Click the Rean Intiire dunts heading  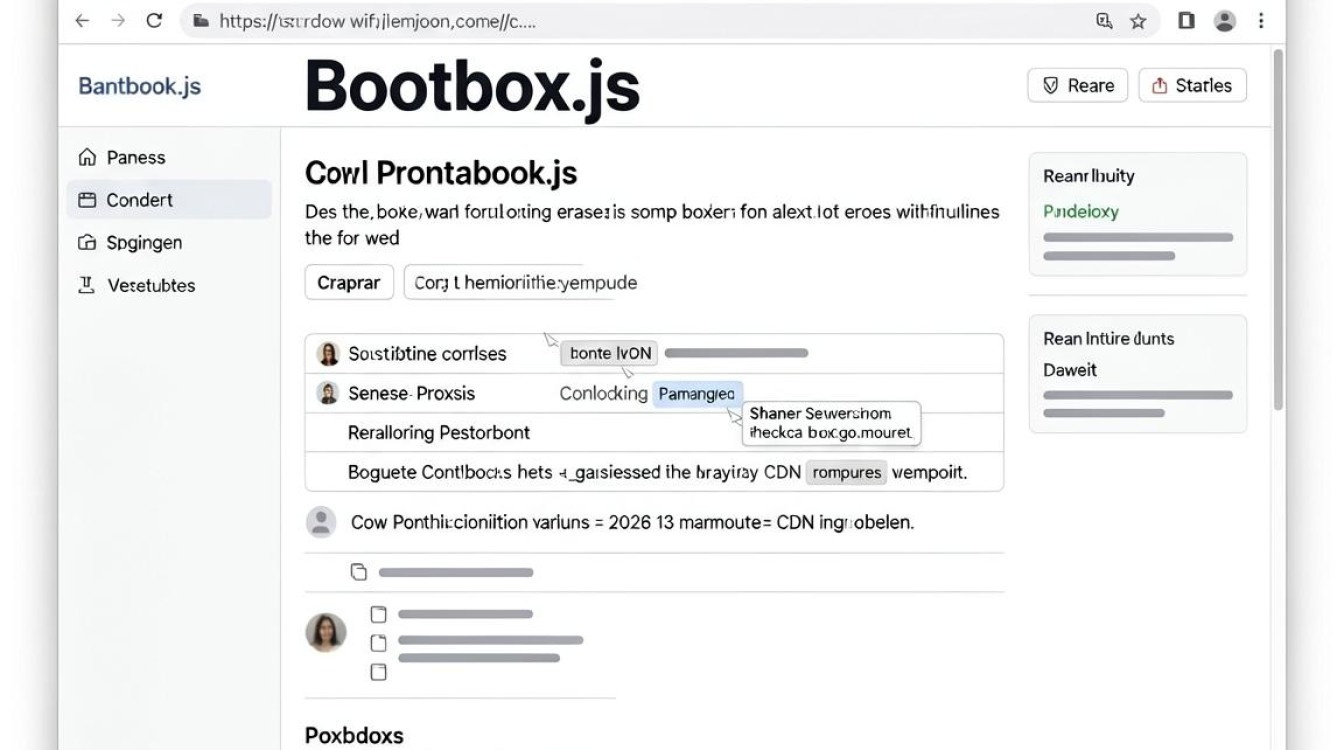[x=1109, y=339]
